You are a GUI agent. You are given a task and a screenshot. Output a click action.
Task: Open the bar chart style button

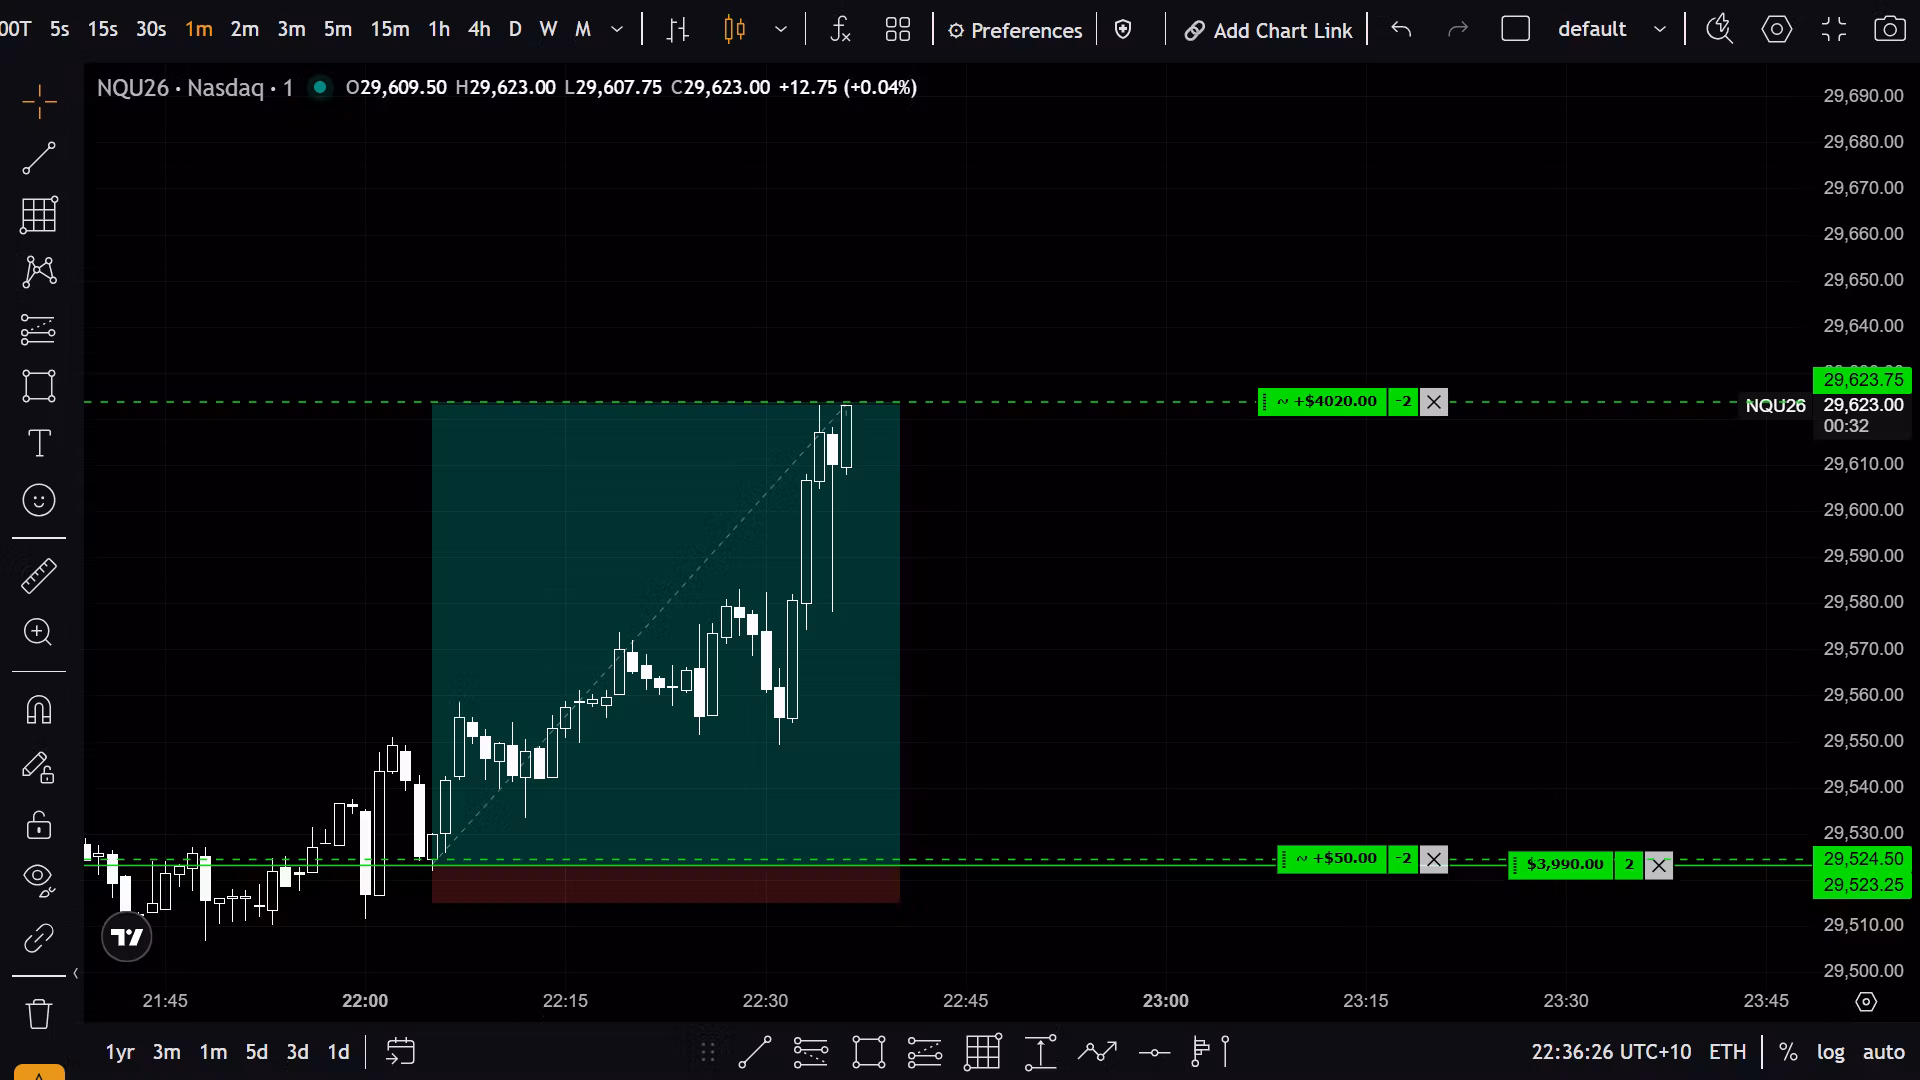click(x=678, y=29)
